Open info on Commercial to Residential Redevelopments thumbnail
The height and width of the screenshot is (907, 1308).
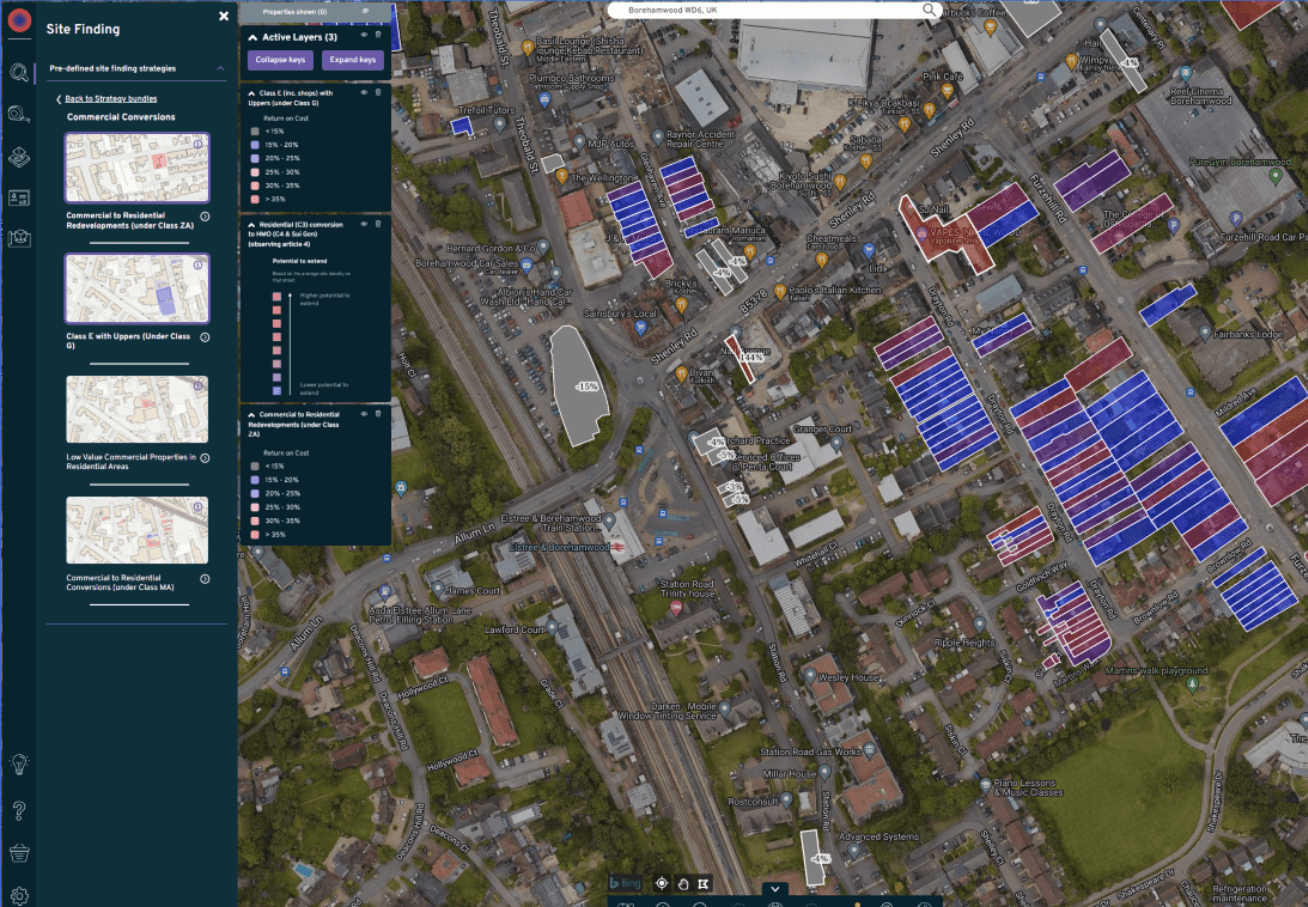pos(198,144)
